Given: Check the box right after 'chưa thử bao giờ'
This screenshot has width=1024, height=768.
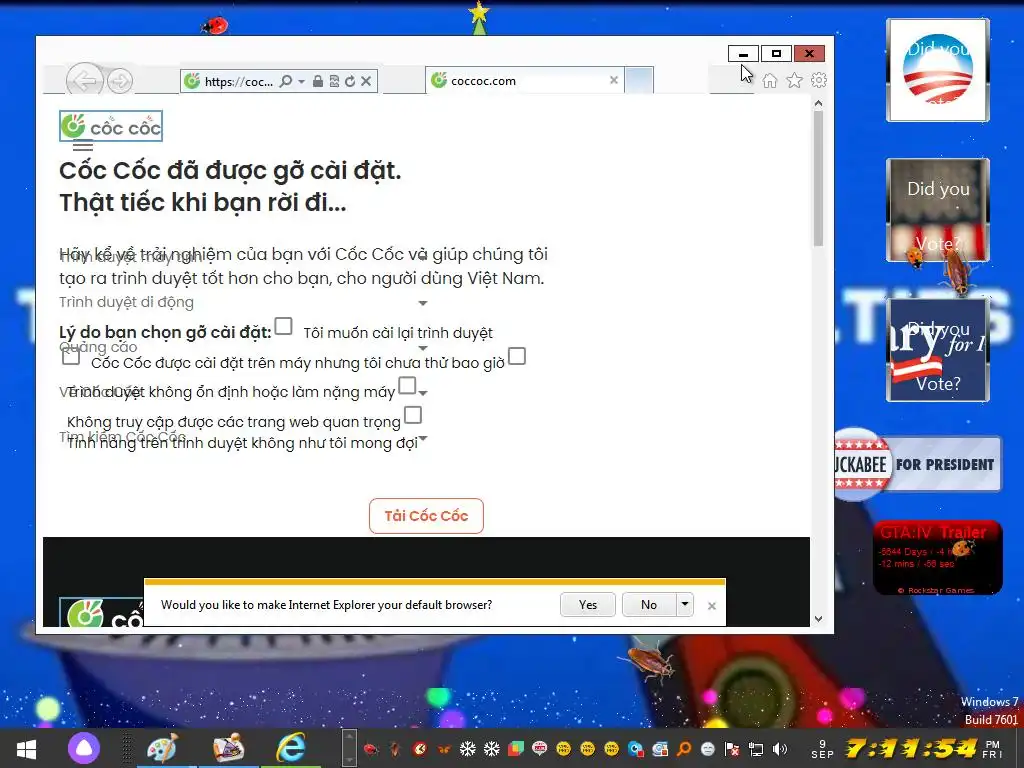Looking at the screenshot, I should click(x=517, y=356).
